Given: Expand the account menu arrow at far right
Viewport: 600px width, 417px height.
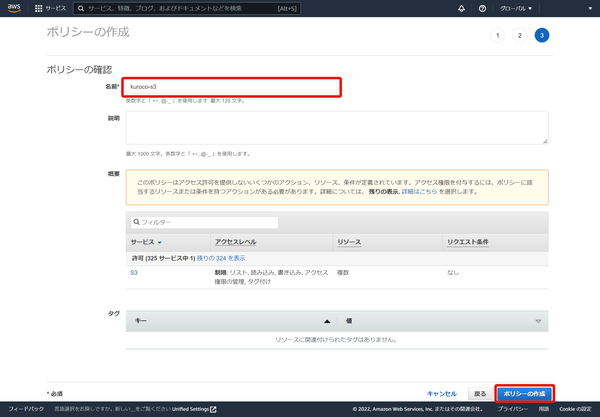Looking at the screenshot, I should click(590, 8).
